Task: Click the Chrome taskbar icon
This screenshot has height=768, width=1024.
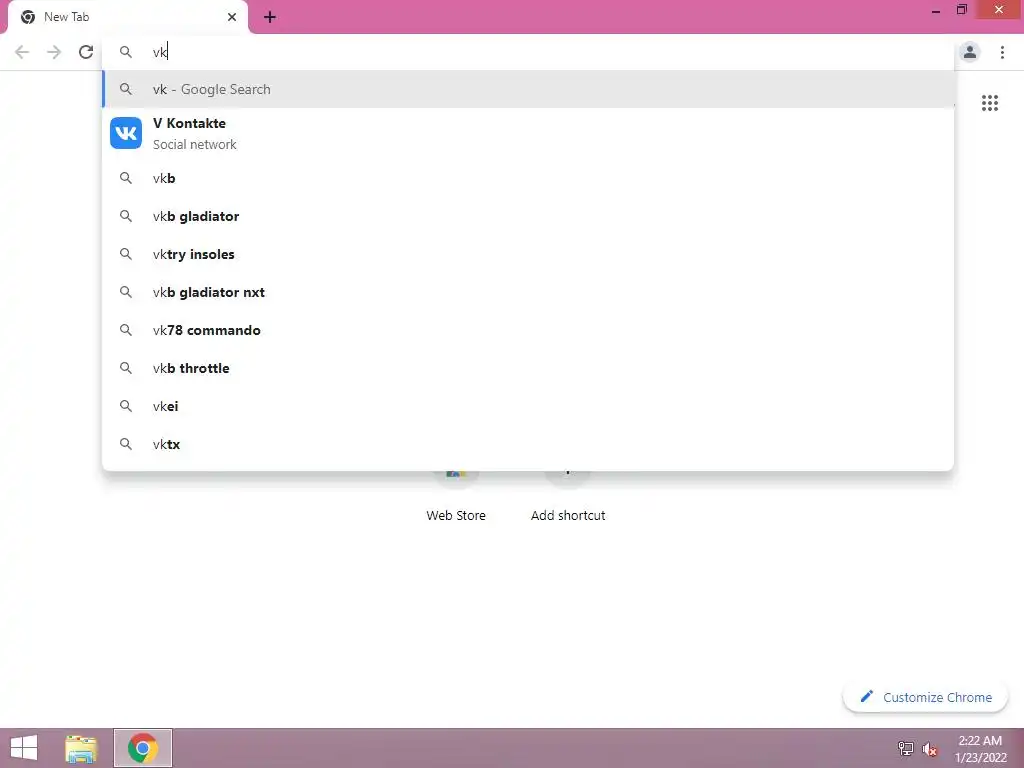Action: (x=143, y=748)
